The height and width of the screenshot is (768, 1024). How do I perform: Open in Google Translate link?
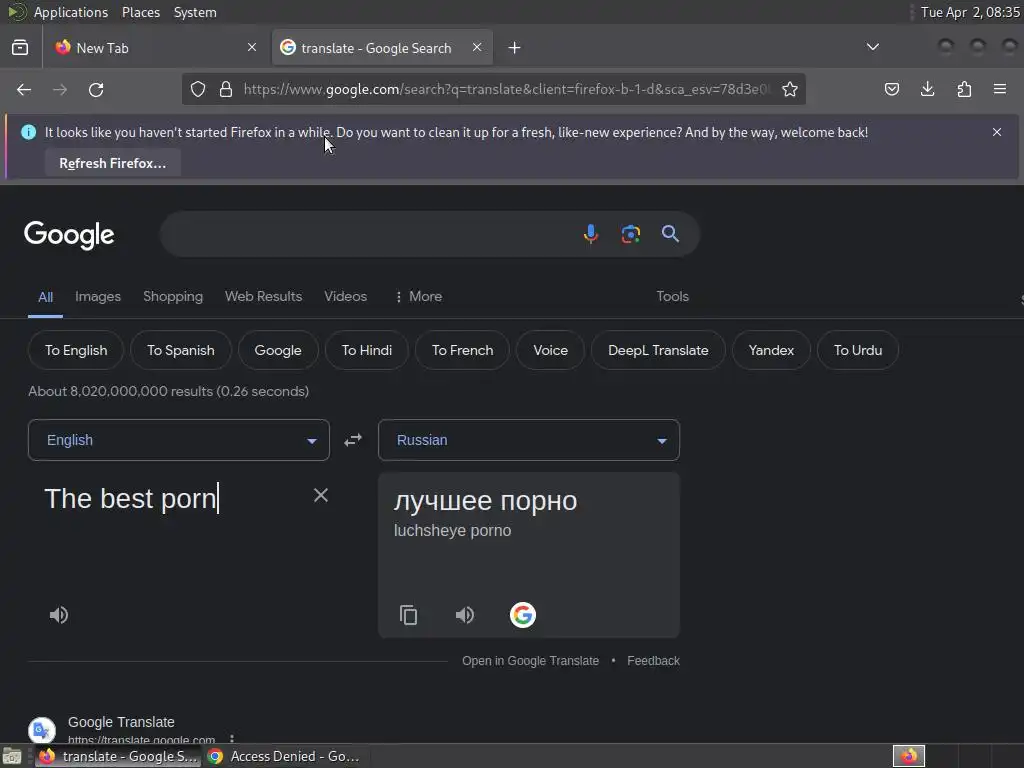[530, 661]
